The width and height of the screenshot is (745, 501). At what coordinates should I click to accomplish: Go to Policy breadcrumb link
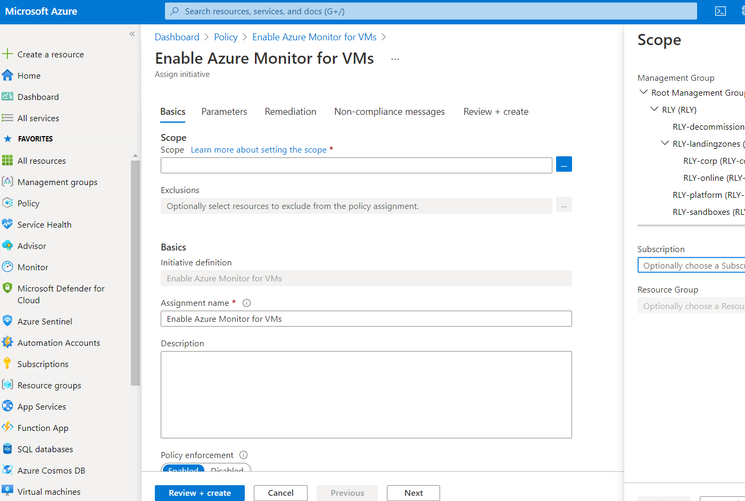coord(226,37)
